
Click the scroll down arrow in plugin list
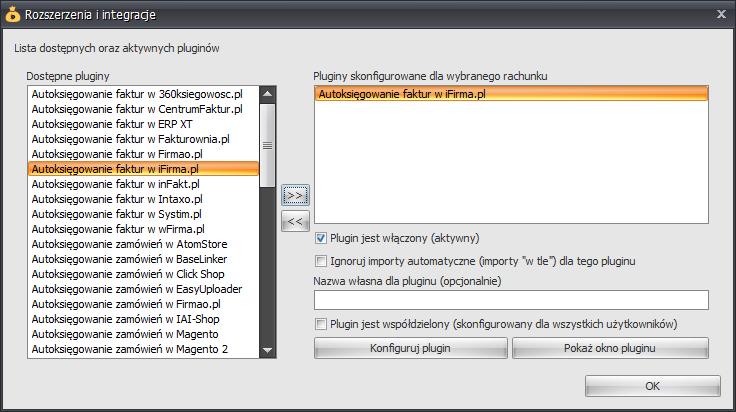coord(268,350)
